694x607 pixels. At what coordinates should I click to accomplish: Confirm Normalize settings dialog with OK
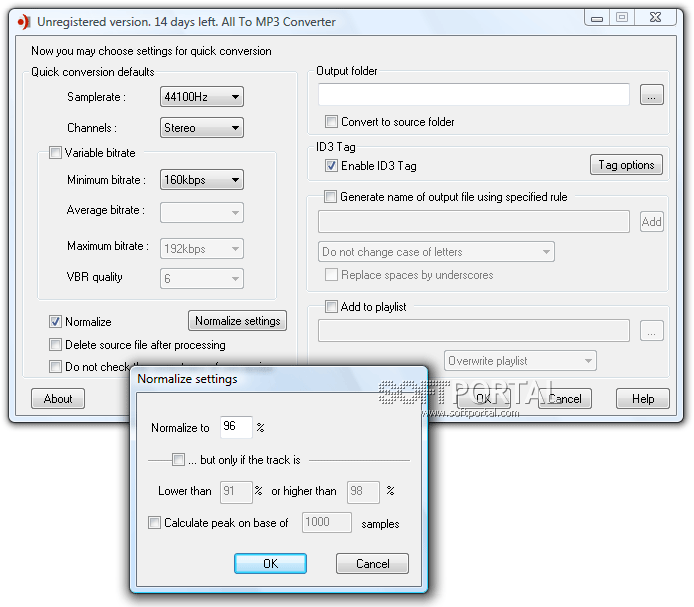[270, 563]
